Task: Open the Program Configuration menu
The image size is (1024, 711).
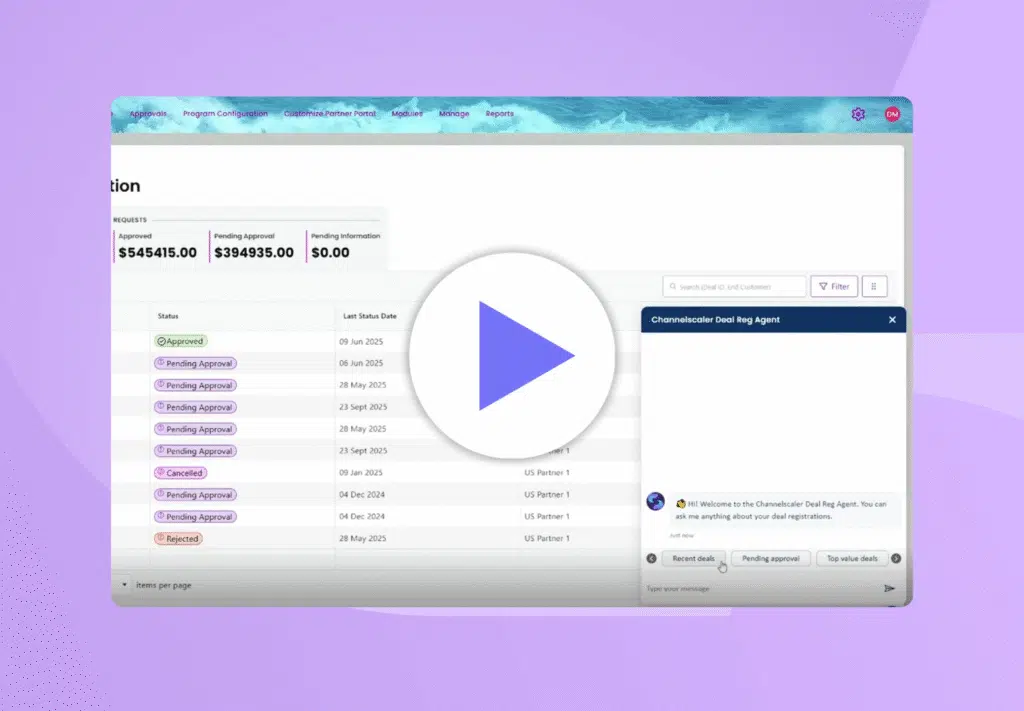Action: pos(225,114)
